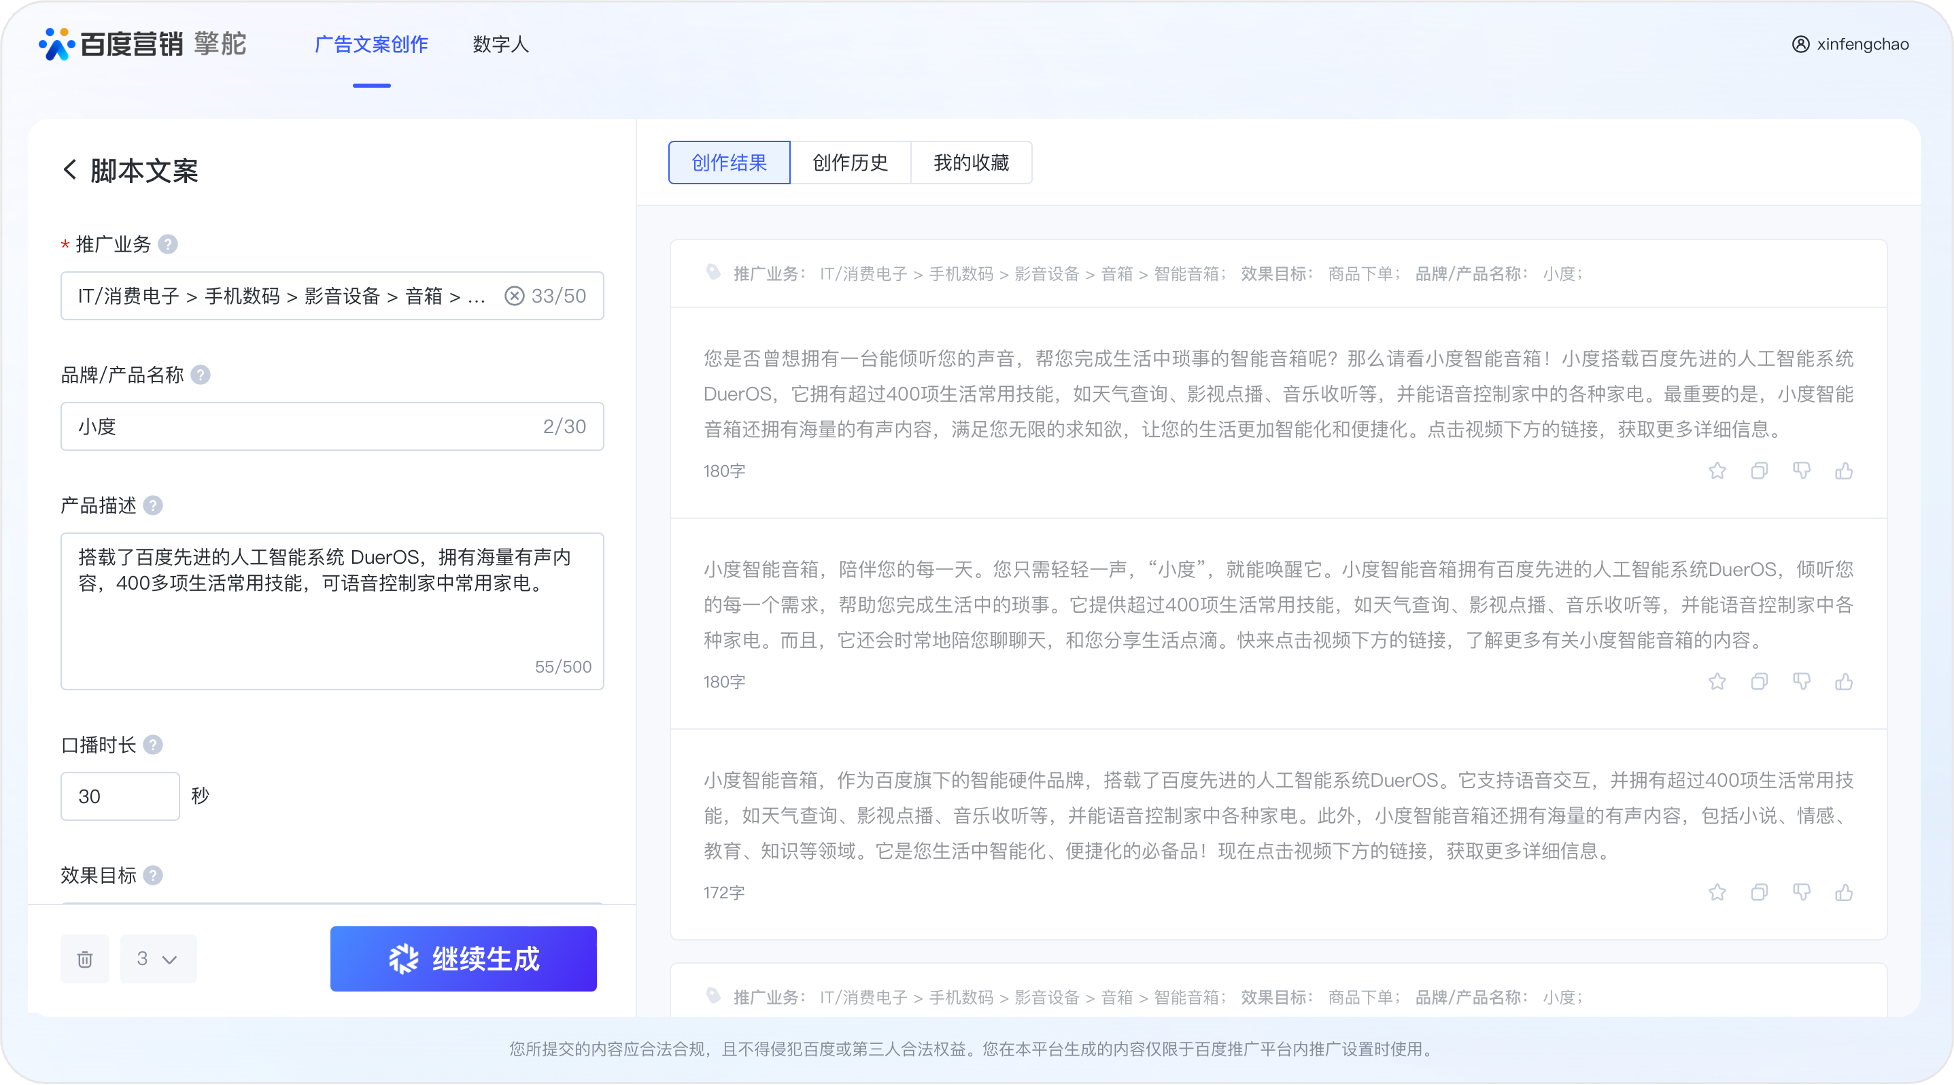Viewport: 1954px width, 1085px height.
Task: Open help icon next to 产品描述
Action: point(153,505)
